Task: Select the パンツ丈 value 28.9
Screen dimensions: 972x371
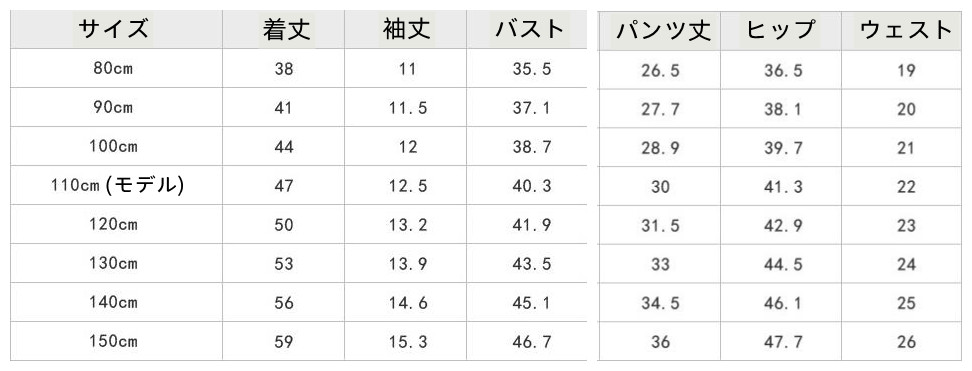Action: (660, 148)
